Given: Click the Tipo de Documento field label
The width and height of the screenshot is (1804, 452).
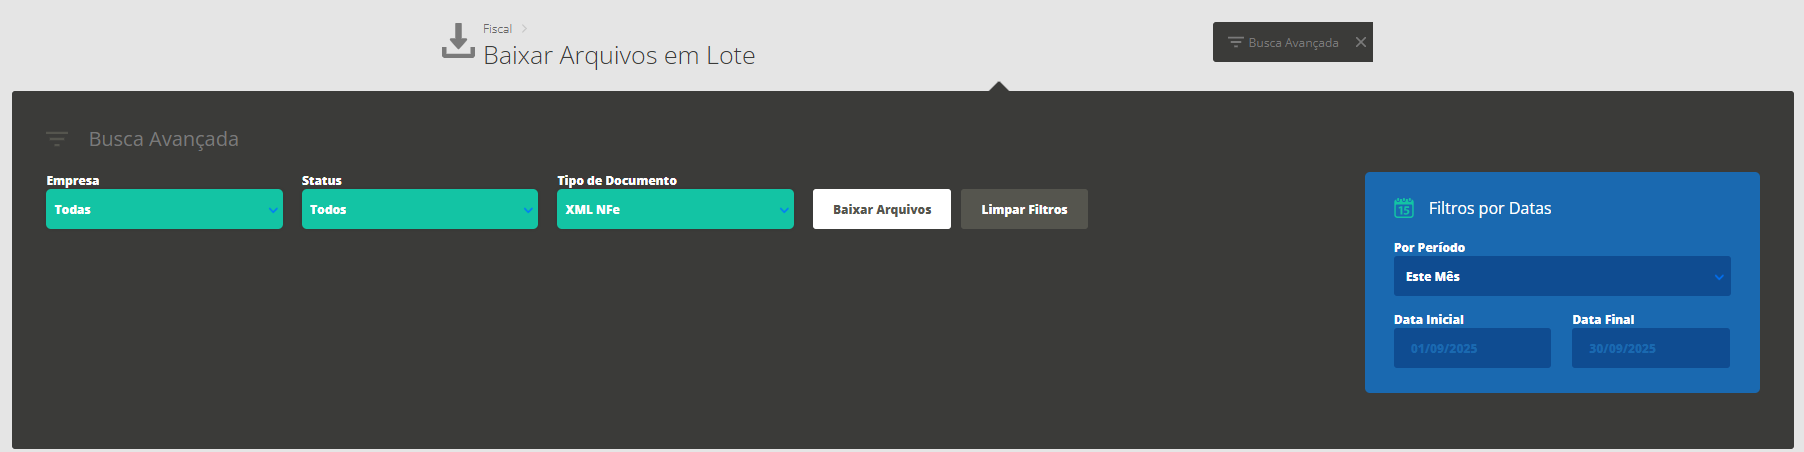Looking at the screenshot, I should (x=617, y=181).
